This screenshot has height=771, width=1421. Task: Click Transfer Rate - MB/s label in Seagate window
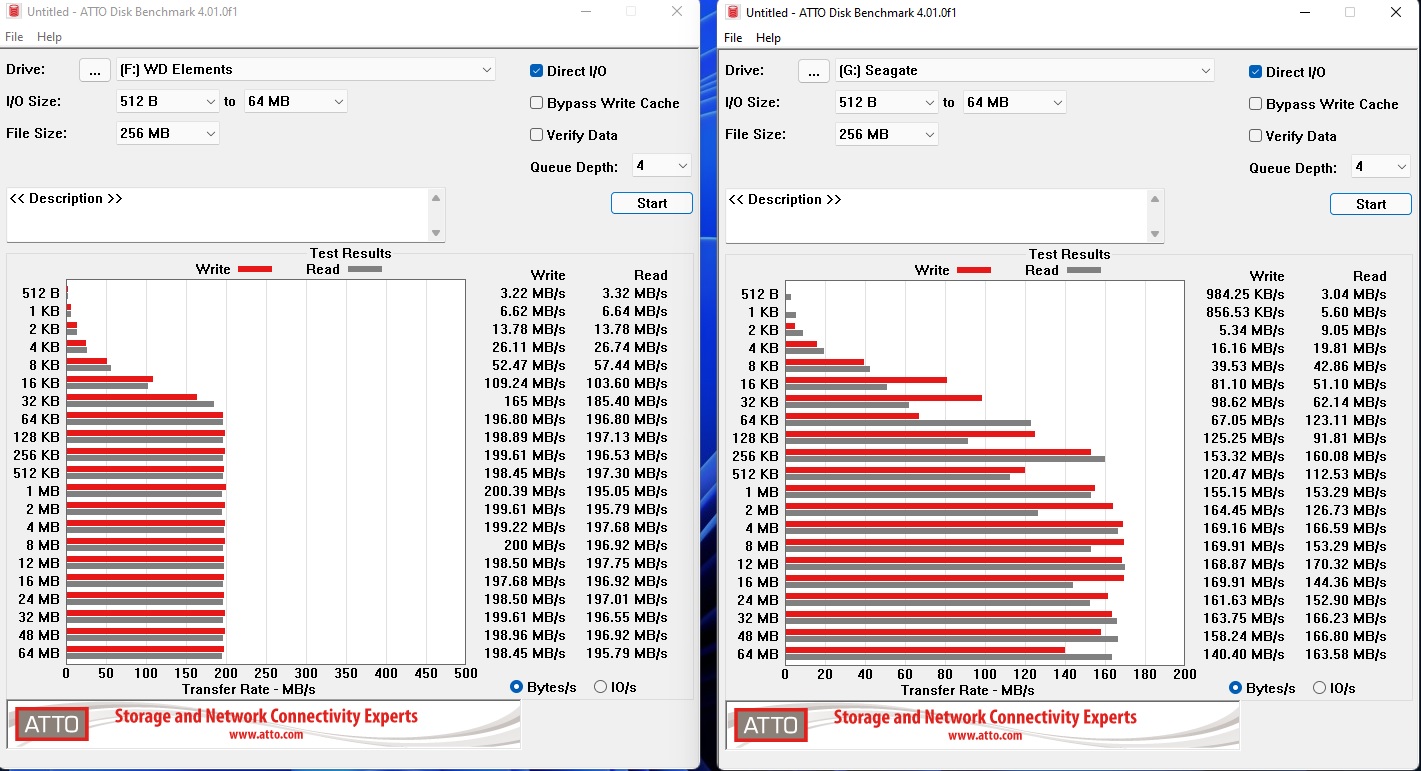coord(968,690)
